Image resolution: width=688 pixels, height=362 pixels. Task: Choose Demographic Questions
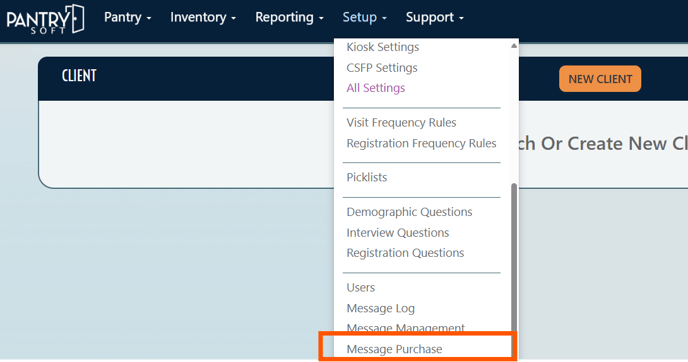tap(409, 212)
